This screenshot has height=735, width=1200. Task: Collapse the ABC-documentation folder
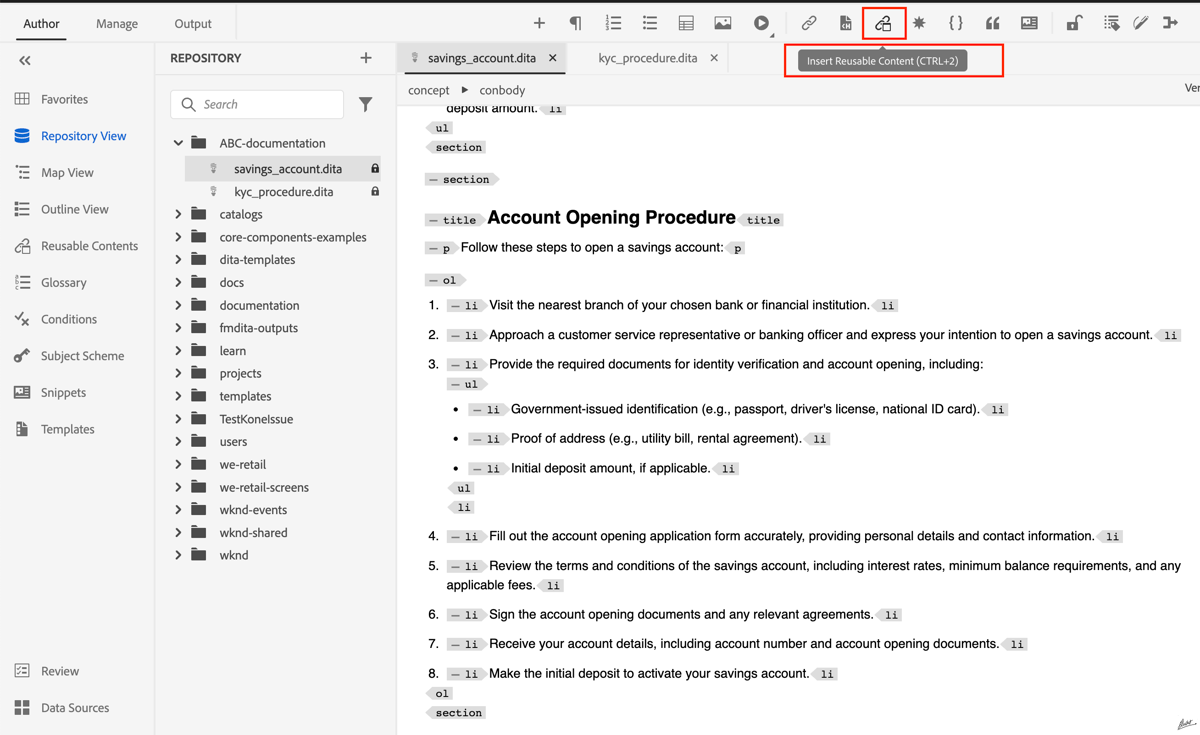(x=178, y=142)
